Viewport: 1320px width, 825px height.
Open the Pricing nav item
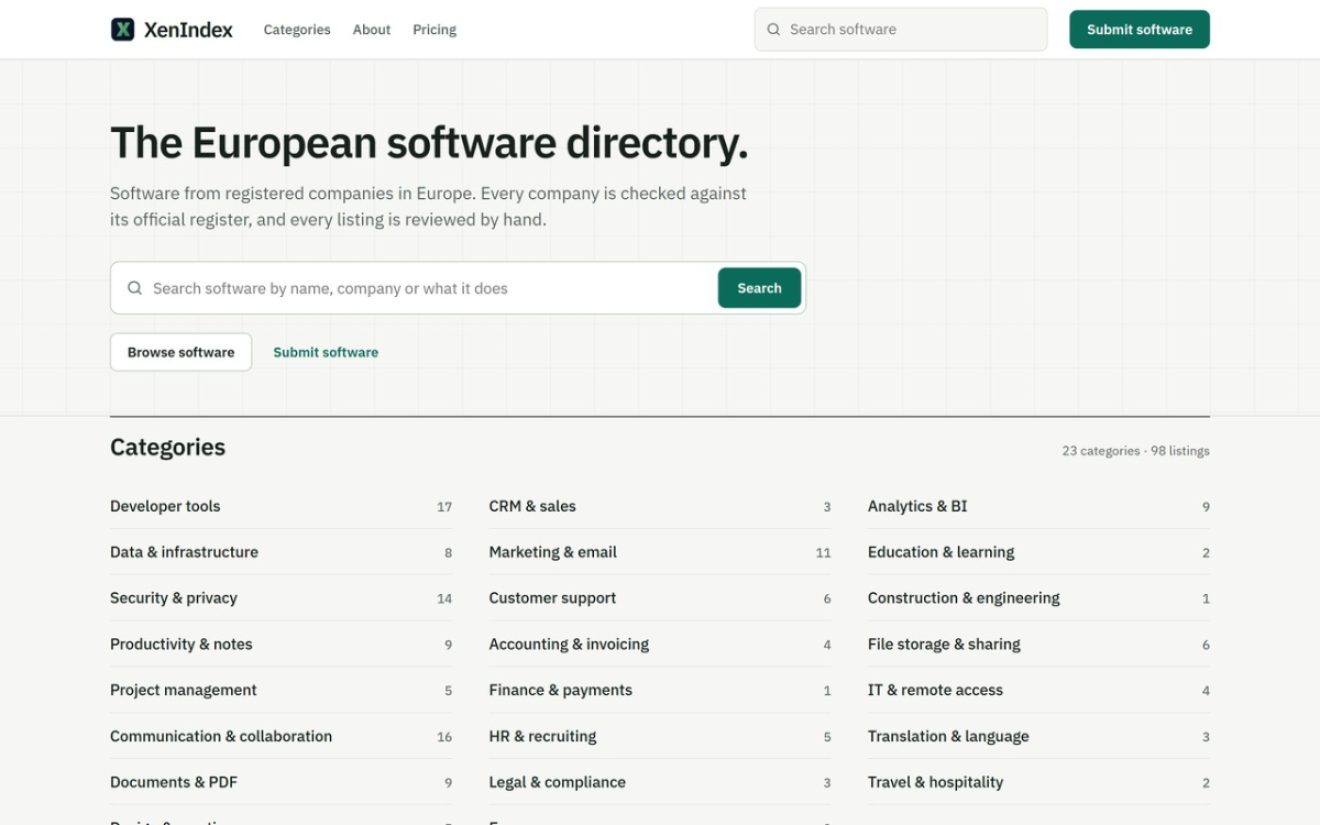434,30
